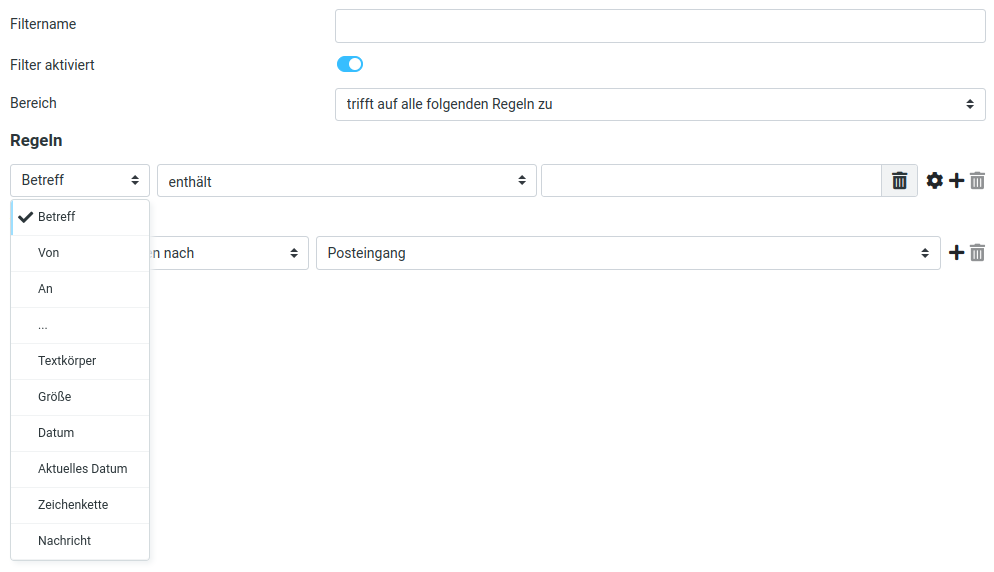Image resolution: width=994 pixels, height=572 pixels.
Task: Remove the action row beside Posteingang
Action: click(978, 253)
